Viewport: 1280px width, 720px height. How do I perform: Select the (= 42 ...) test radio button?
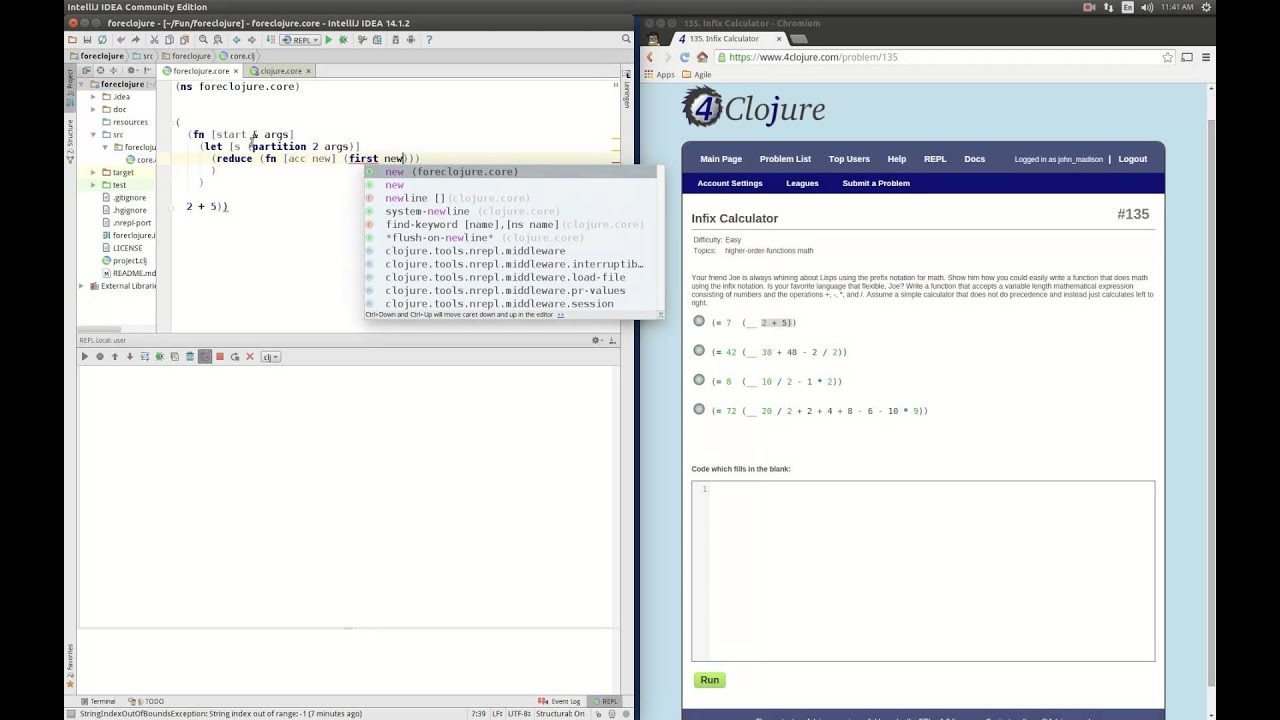699,350
